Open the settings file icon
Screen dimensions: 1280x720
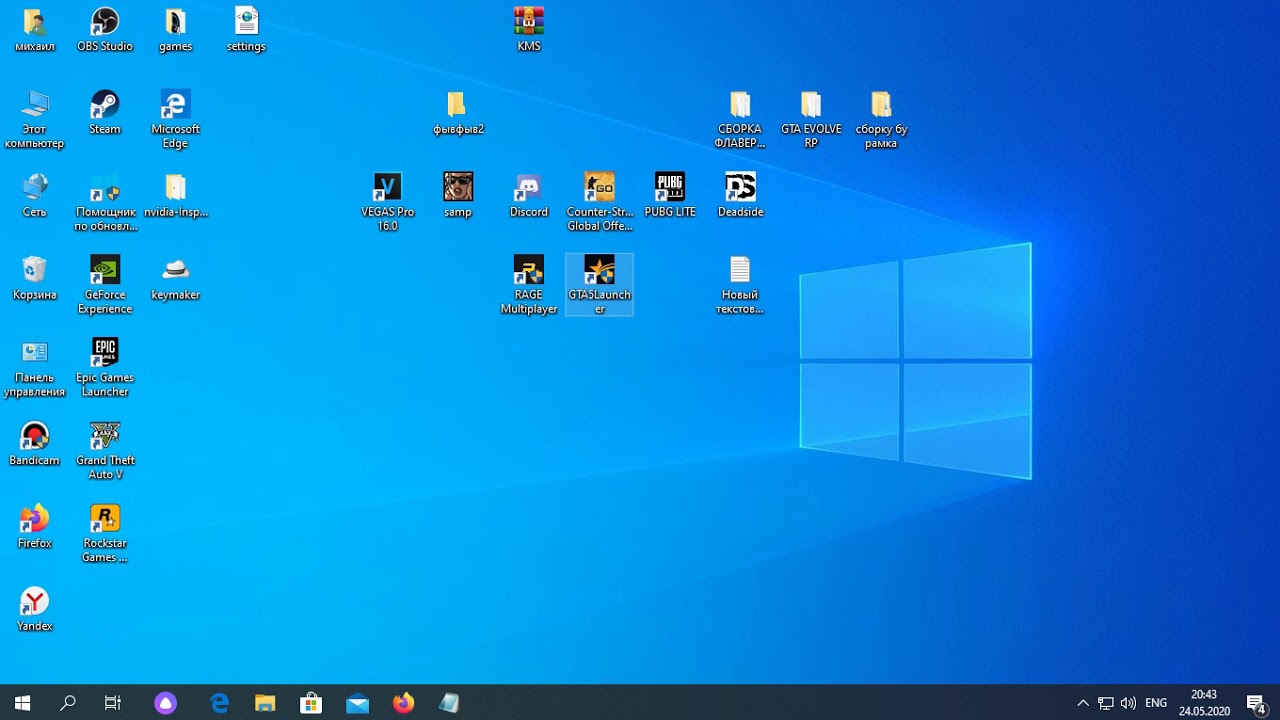(246, 30)
